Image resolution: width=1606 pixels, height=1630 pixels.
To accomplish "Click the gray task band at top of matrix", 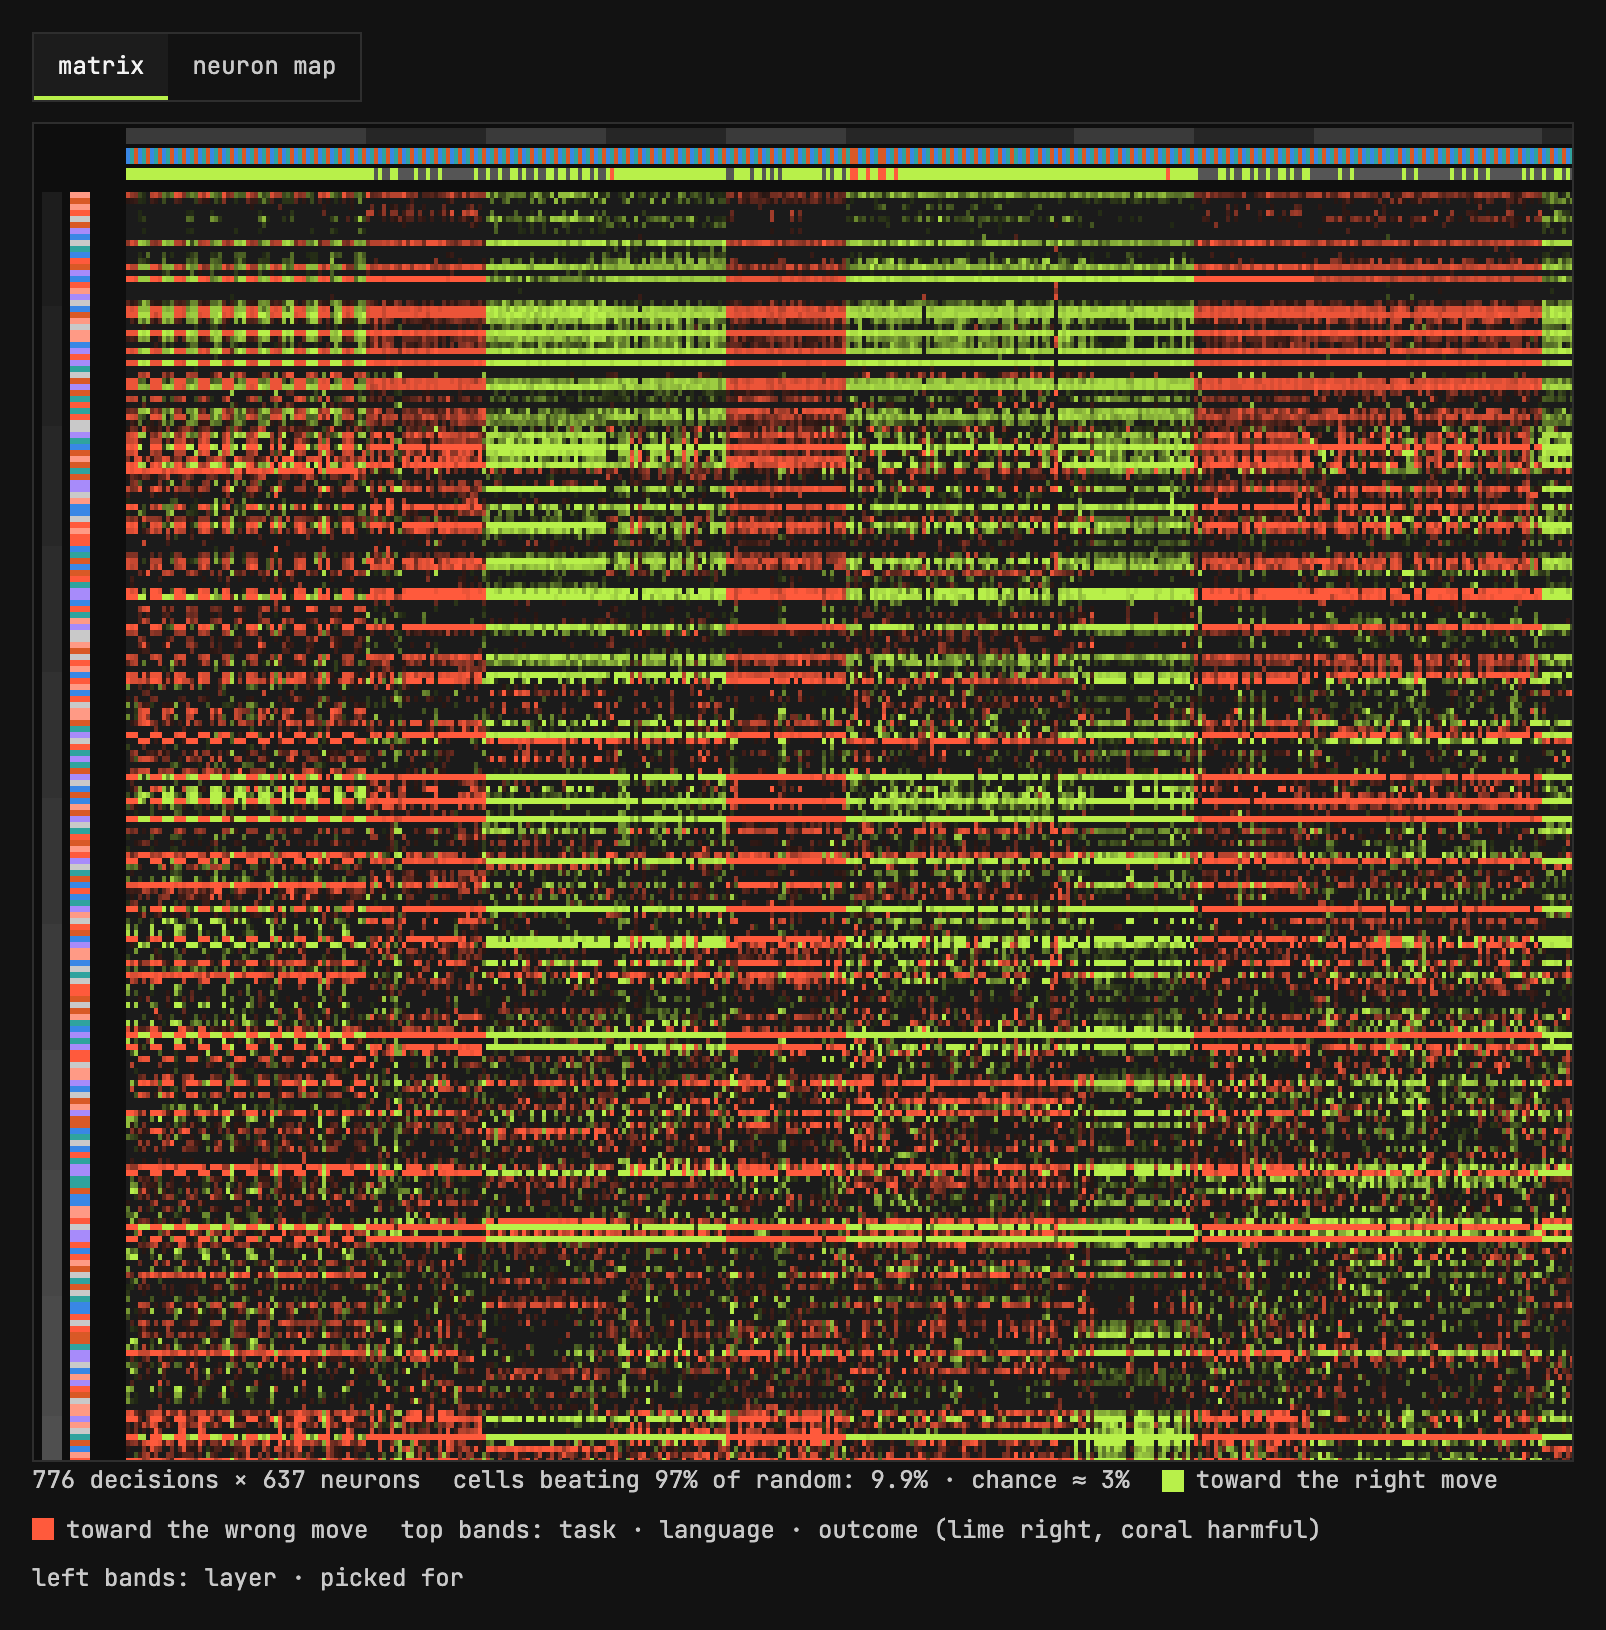I will 849,136.
